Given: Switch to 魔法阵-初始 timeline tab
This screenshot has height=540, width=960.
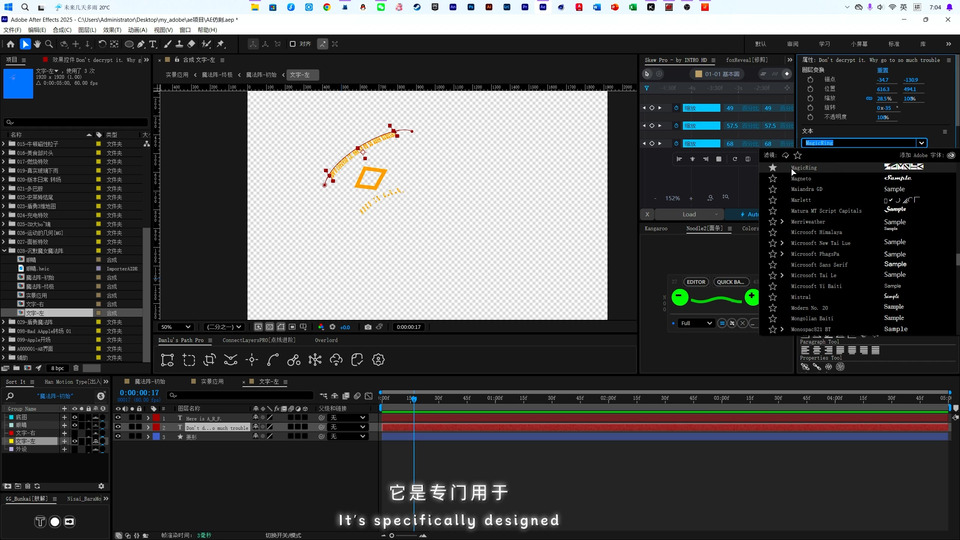Looking at the screenshot, I should (149, 381).
